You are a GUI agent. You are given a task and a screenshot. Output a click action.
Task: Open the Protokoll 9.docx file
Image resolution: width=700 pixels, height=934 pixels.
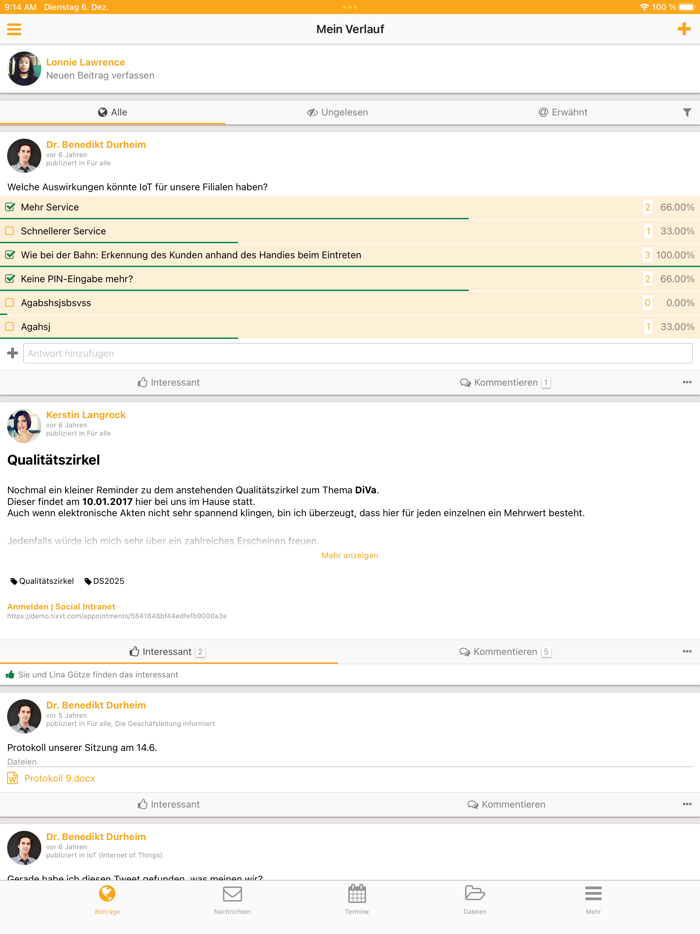pos(60,778)
